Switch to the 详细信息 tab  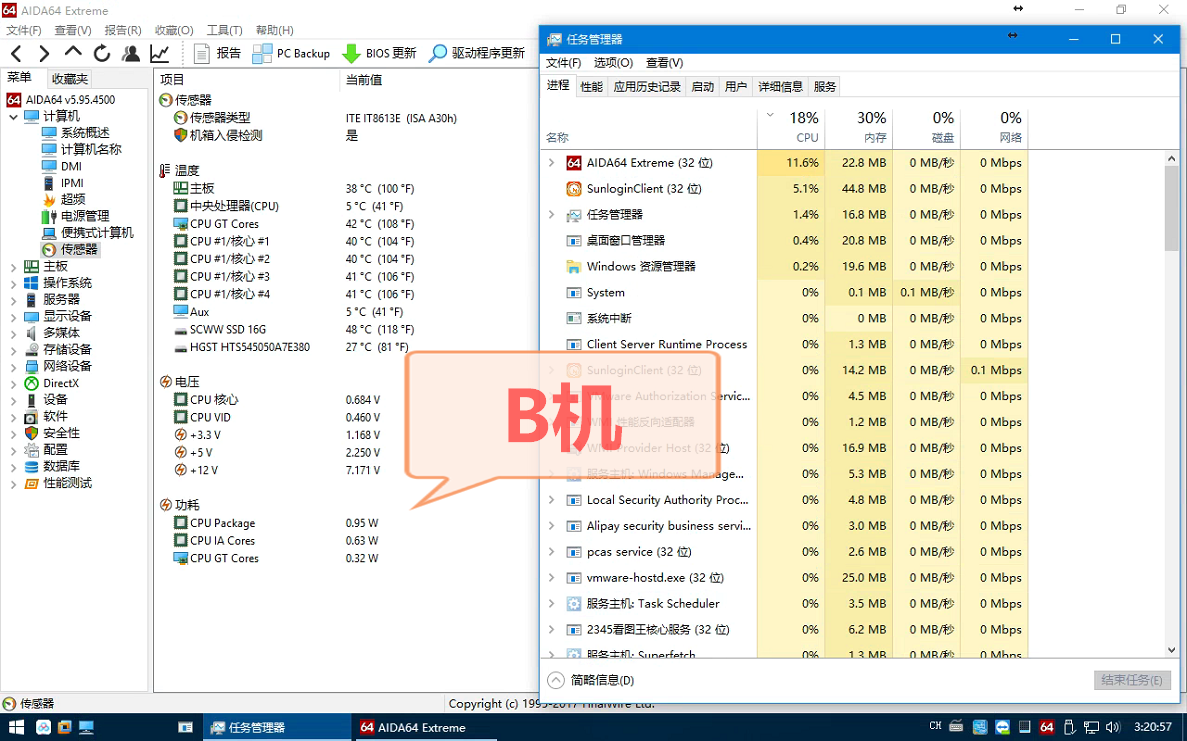(780, 86)
